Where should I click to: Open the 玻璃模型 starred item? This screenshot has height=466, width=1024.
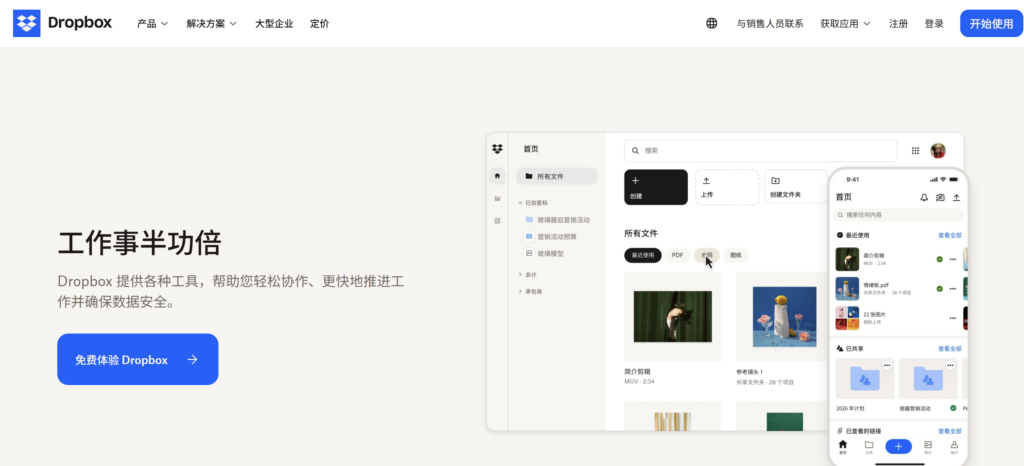pyautogui.click(x=544, y=253)
